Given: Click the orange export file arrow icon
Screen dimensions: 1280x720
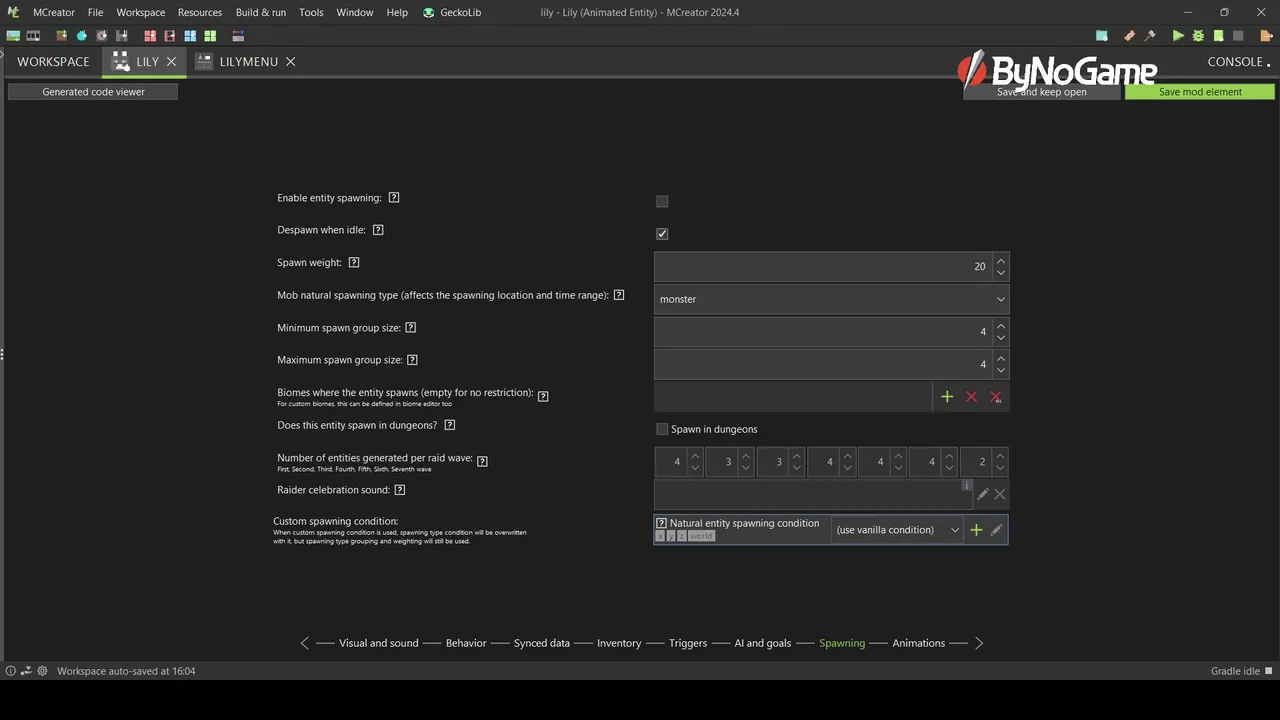Looking at the screenshot, I should [x=1266, y=36].
